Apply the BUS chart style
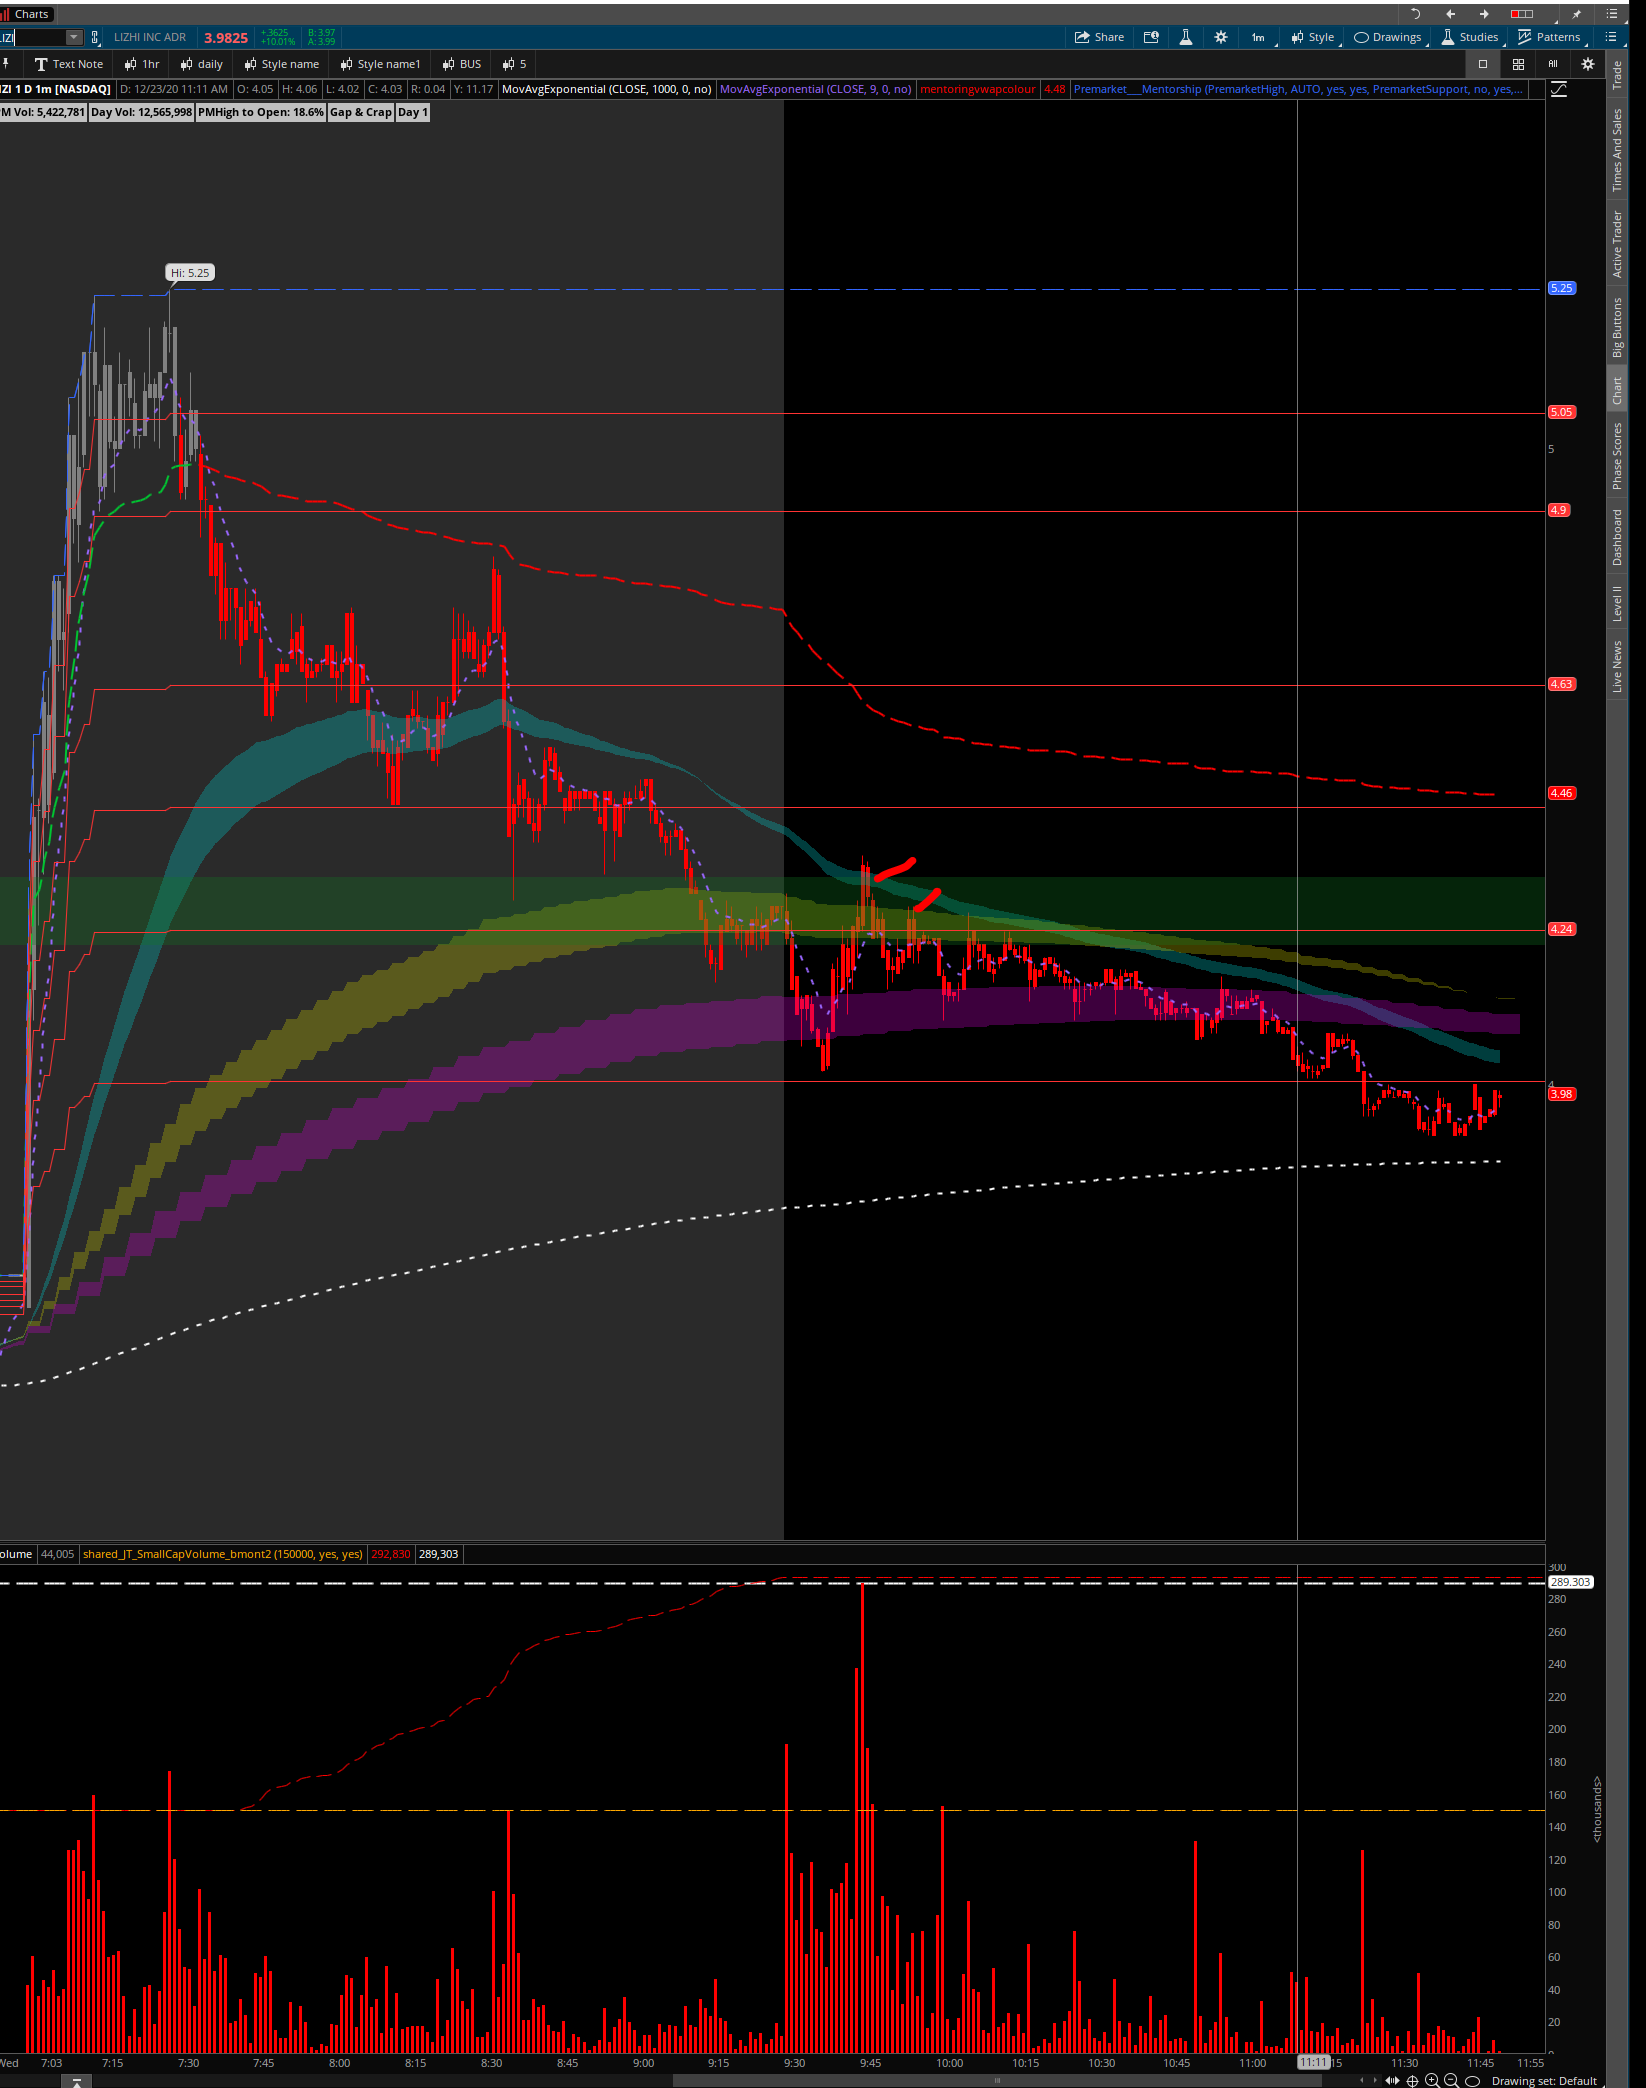Screen dimensions: 1646x2088 click(x=462, y=64)
